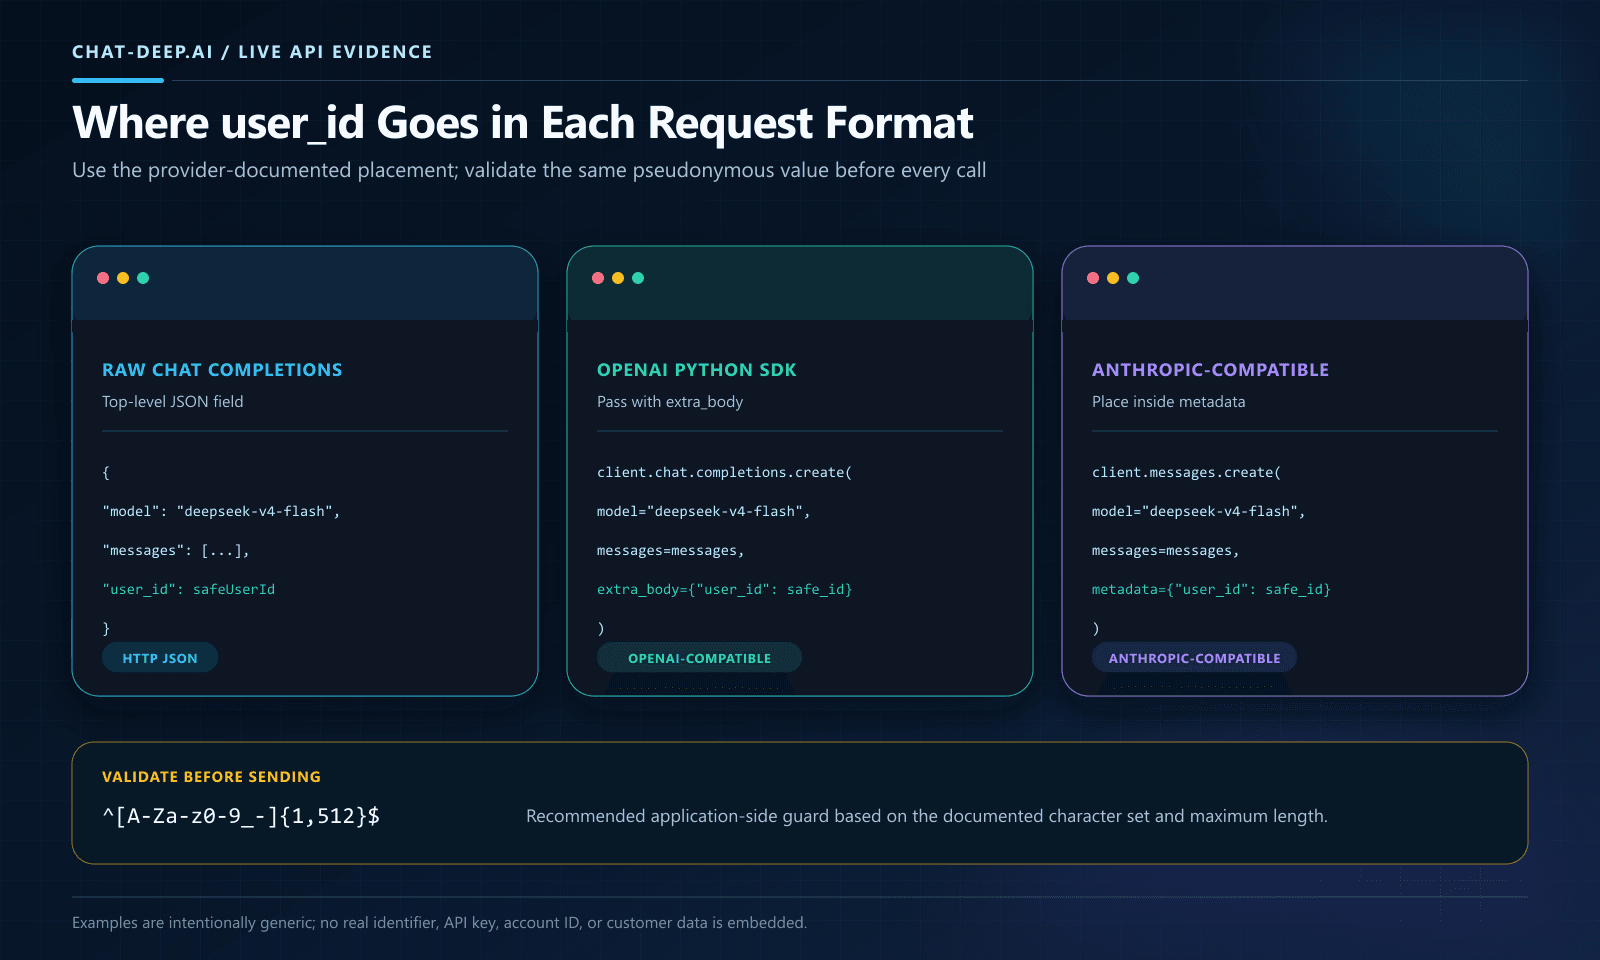The height and width of the screenshot is (960, 1600).
Task: Click the green dot on Anthropic-Compatible card
Action: click(x=1133, y=278)
